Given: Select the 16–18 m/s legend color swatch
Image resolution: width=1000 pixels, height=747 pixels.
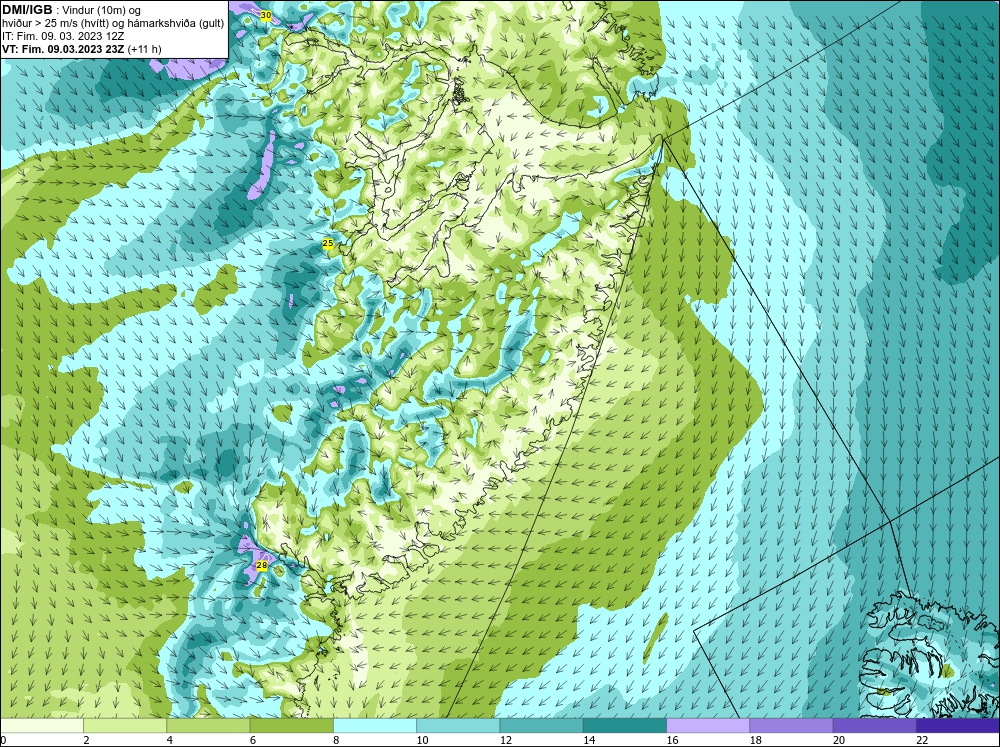Looking at the screenshot, I should click(x=708, y=725).
